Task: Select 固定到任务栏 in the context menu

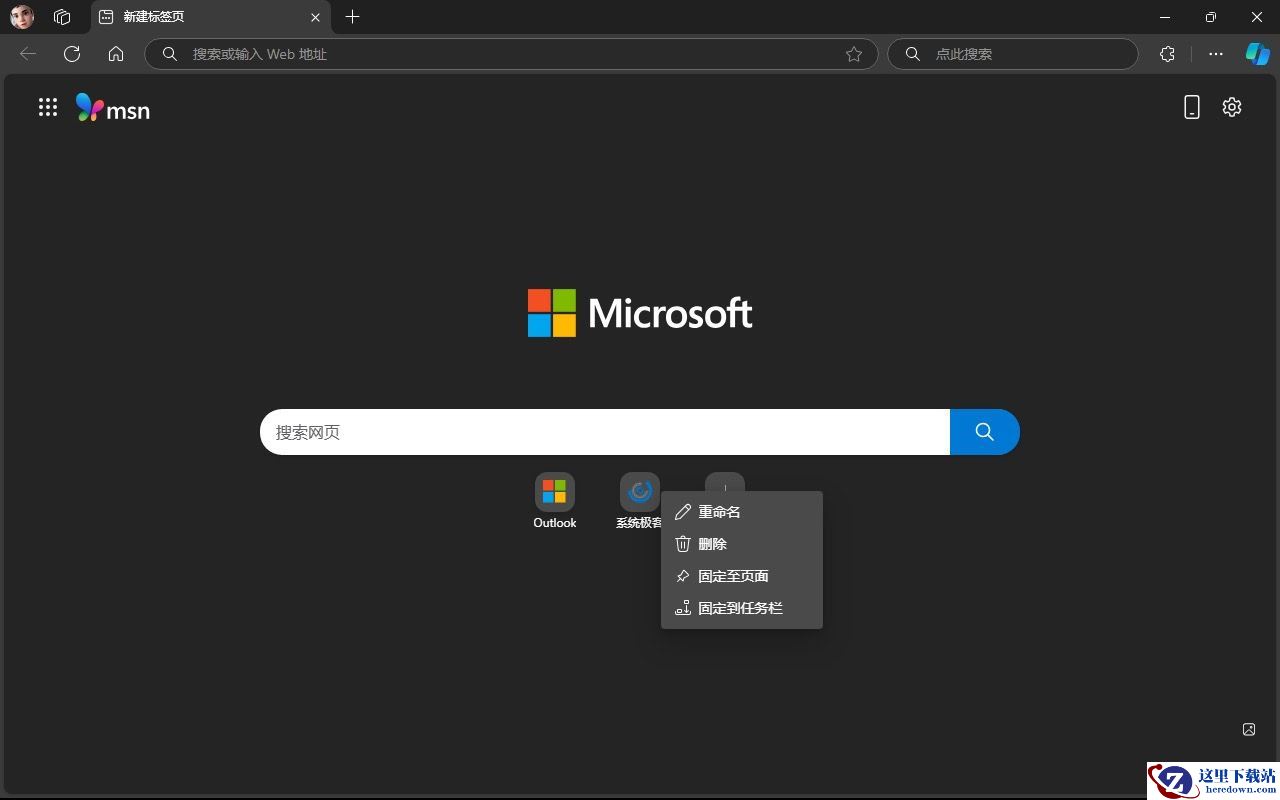Action: coord(742,608)
